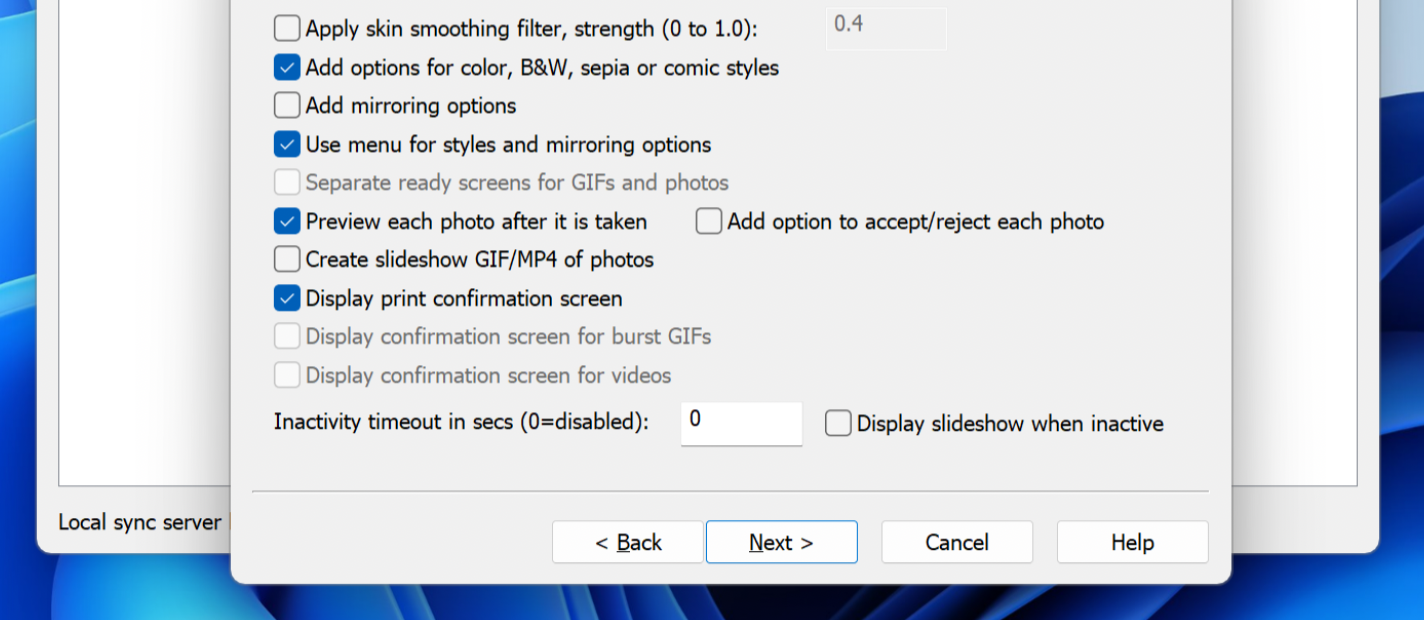Enable Display slideshow when inactive

[x=838, y=424]
